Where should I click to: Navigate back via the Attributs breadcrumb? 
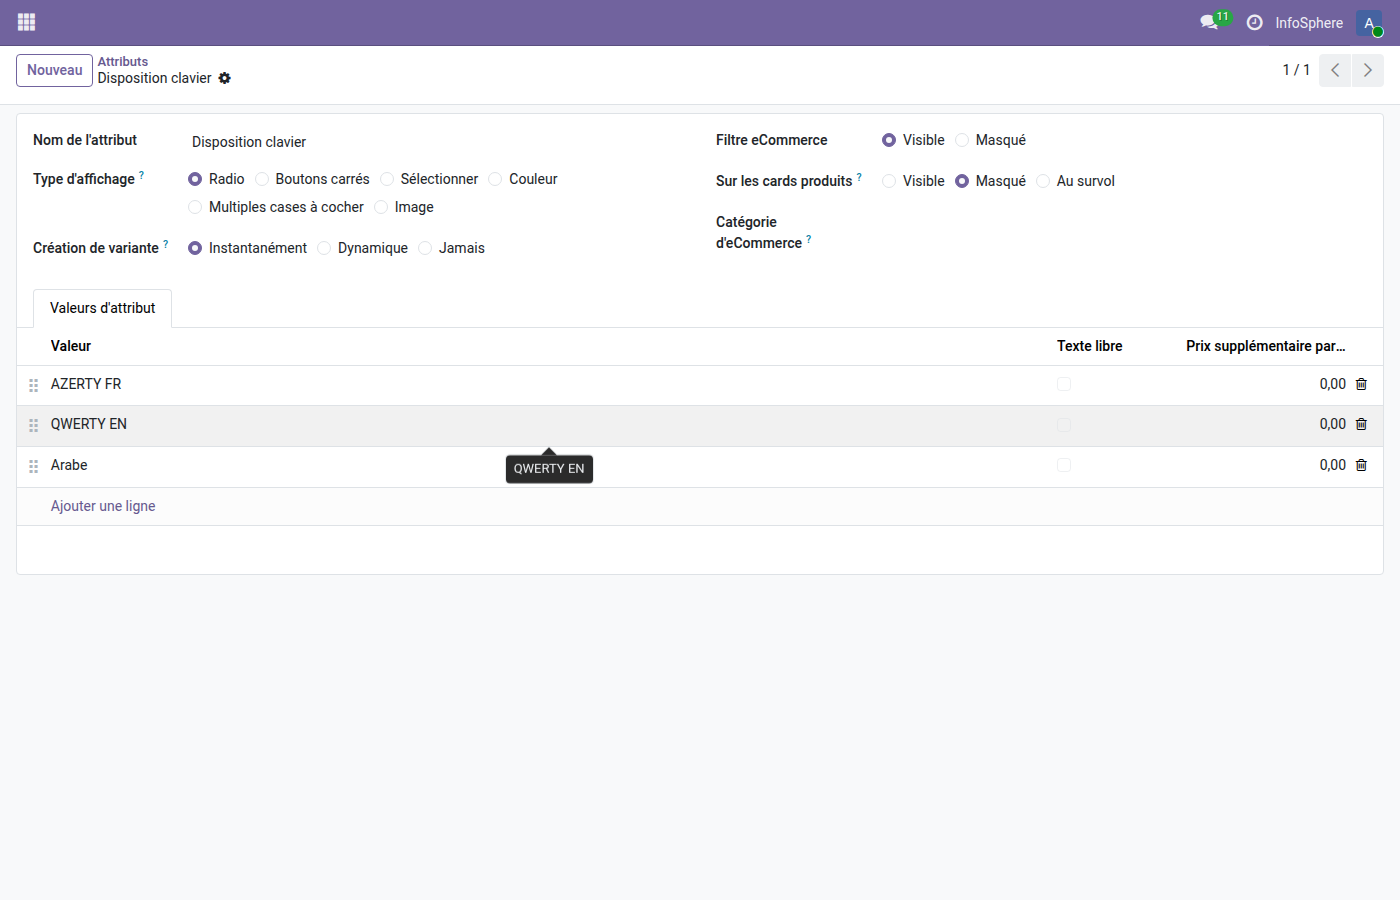(x=122, y=61)
